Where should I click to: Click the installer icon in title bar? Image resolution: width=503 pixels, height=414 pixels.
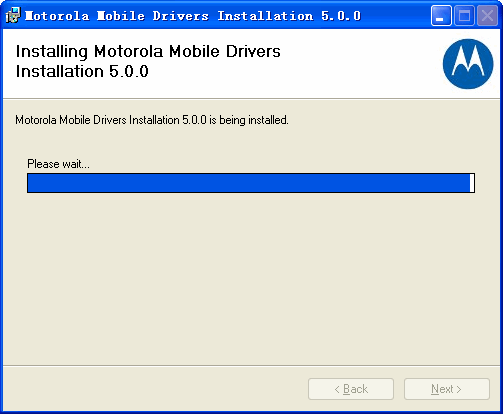coord(13,15)
